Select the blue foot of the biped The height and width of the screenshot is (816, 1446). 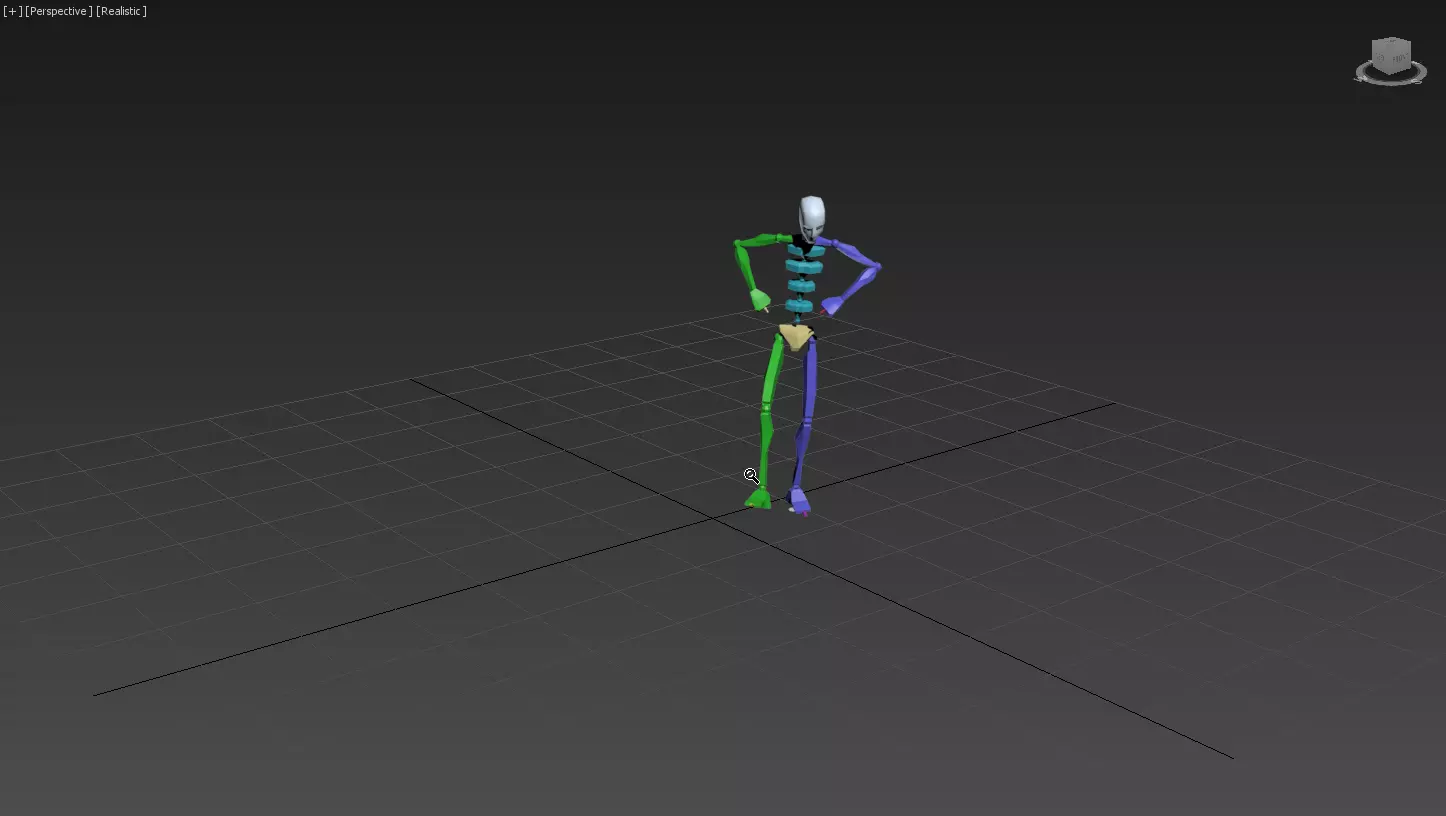[x=799, y=500]
